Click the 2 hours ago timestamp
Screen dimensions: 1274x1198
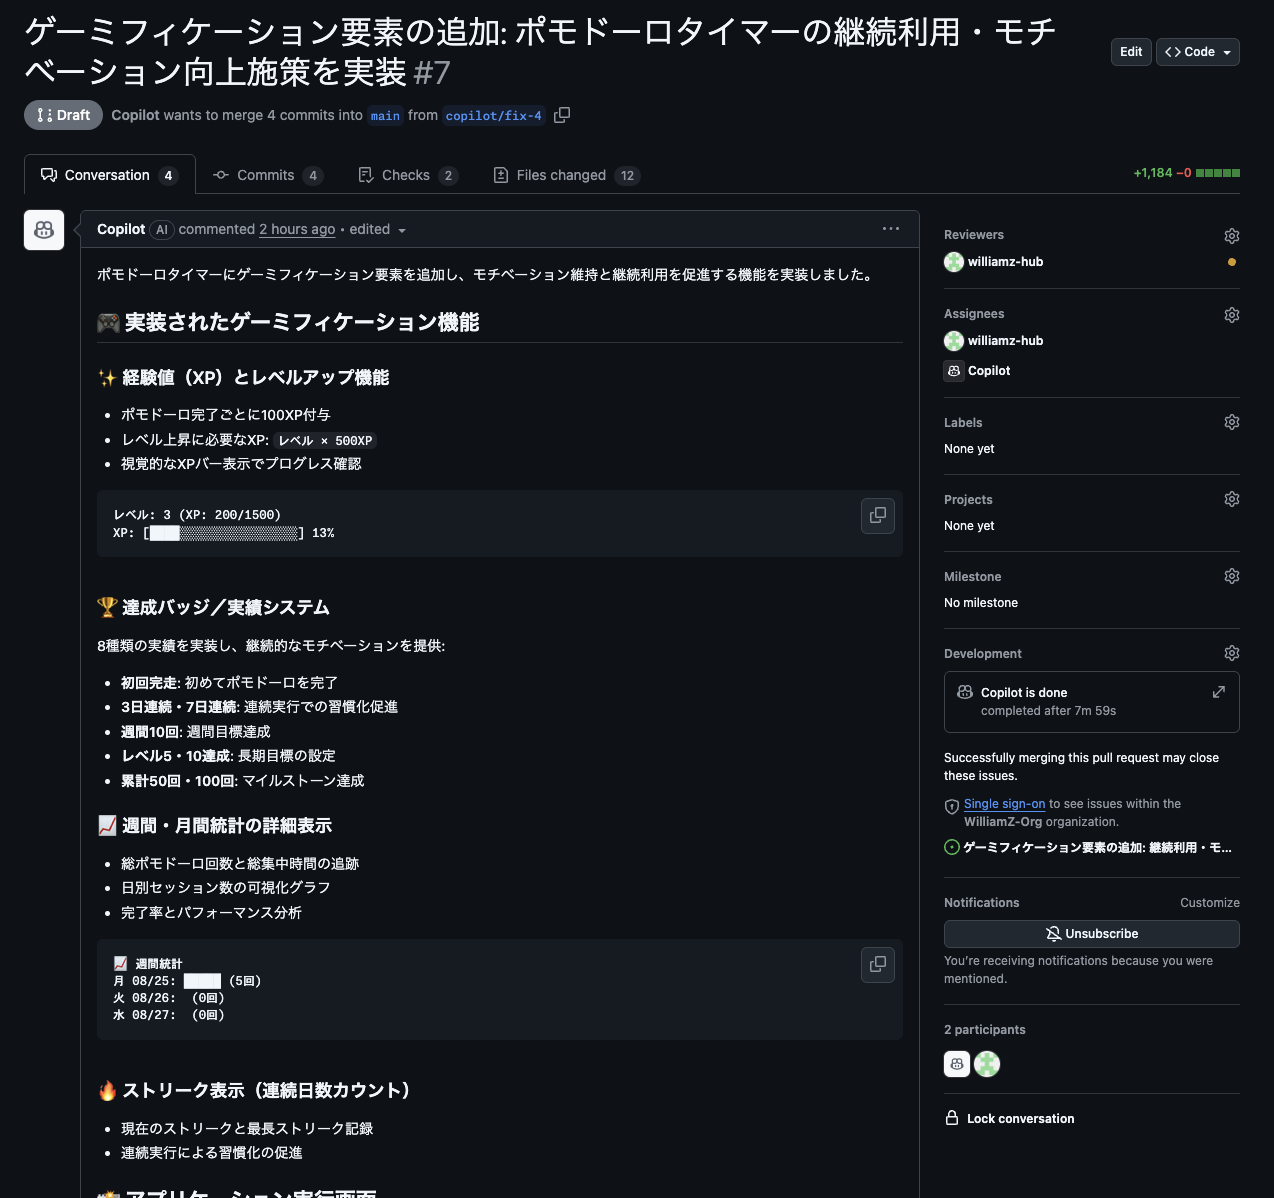[297, 229]
